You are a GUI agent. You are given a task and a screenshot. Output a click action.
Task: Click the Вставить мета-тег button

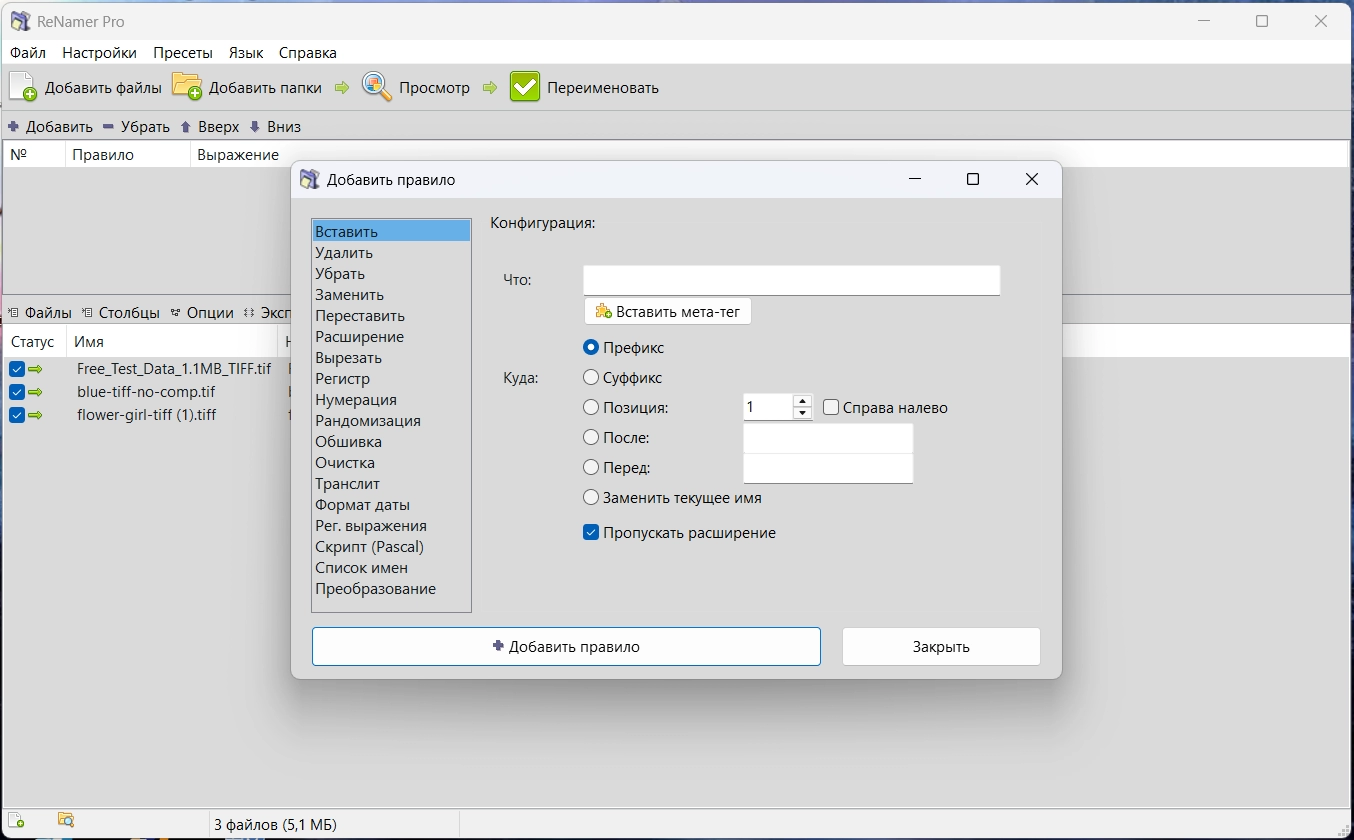click(668, 312)
